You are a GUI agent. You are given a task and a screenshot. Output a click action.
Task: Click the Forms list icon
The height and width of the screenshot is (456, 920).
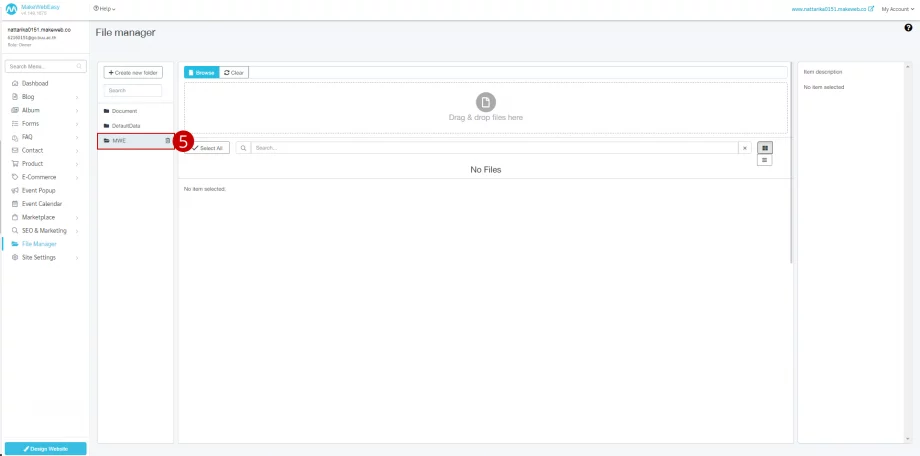(15, 124)
